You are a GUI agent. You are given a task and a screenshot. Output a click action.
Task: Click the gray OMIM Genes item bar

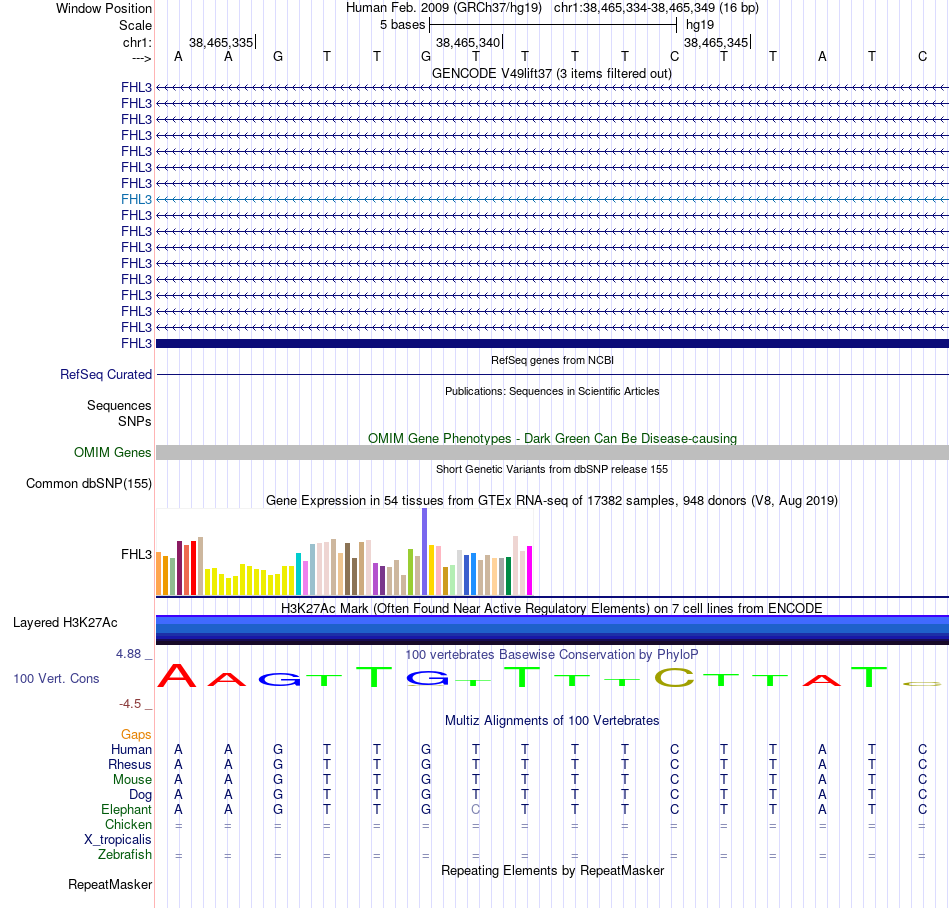(x=552, y=452)
